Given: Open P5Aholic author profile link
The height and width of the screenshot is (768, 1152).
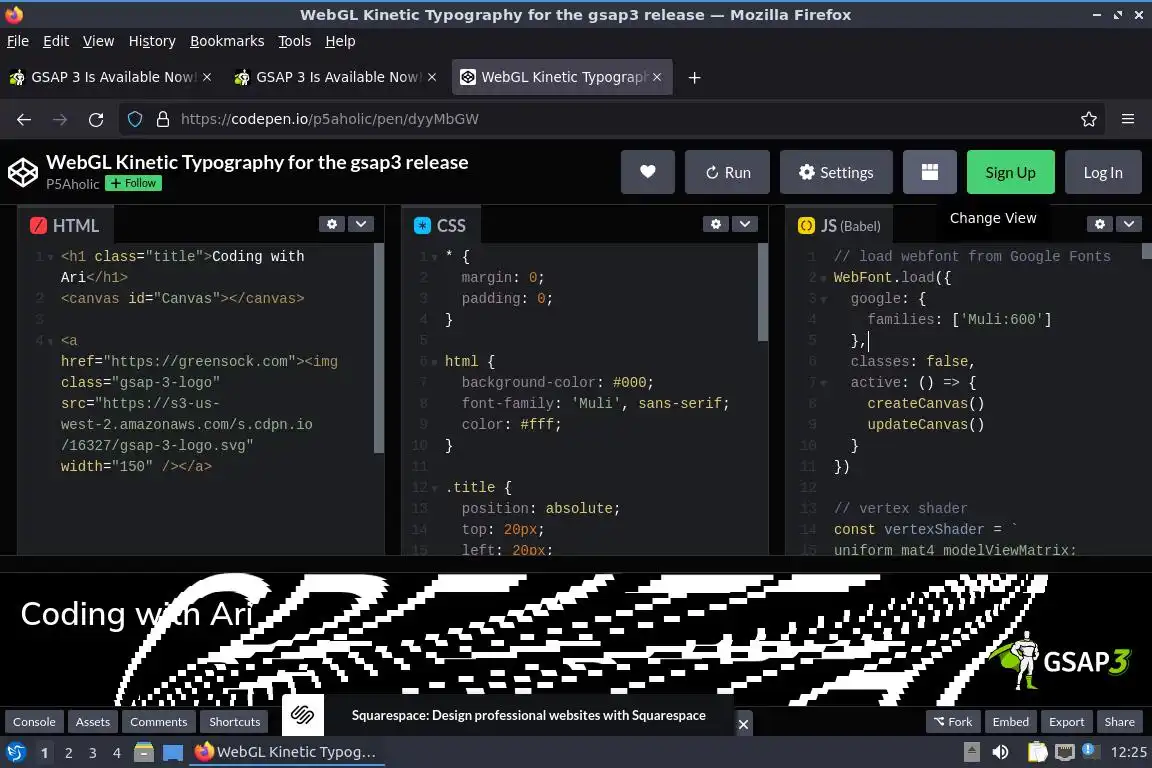Looking at the screenshot, I should (x=72, y=184).
